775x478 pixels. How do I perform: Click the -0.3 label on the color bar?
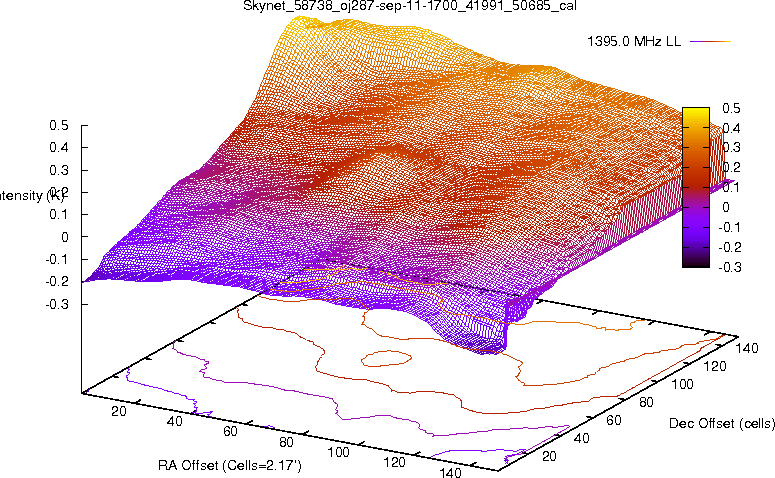[x=729, y=267]
